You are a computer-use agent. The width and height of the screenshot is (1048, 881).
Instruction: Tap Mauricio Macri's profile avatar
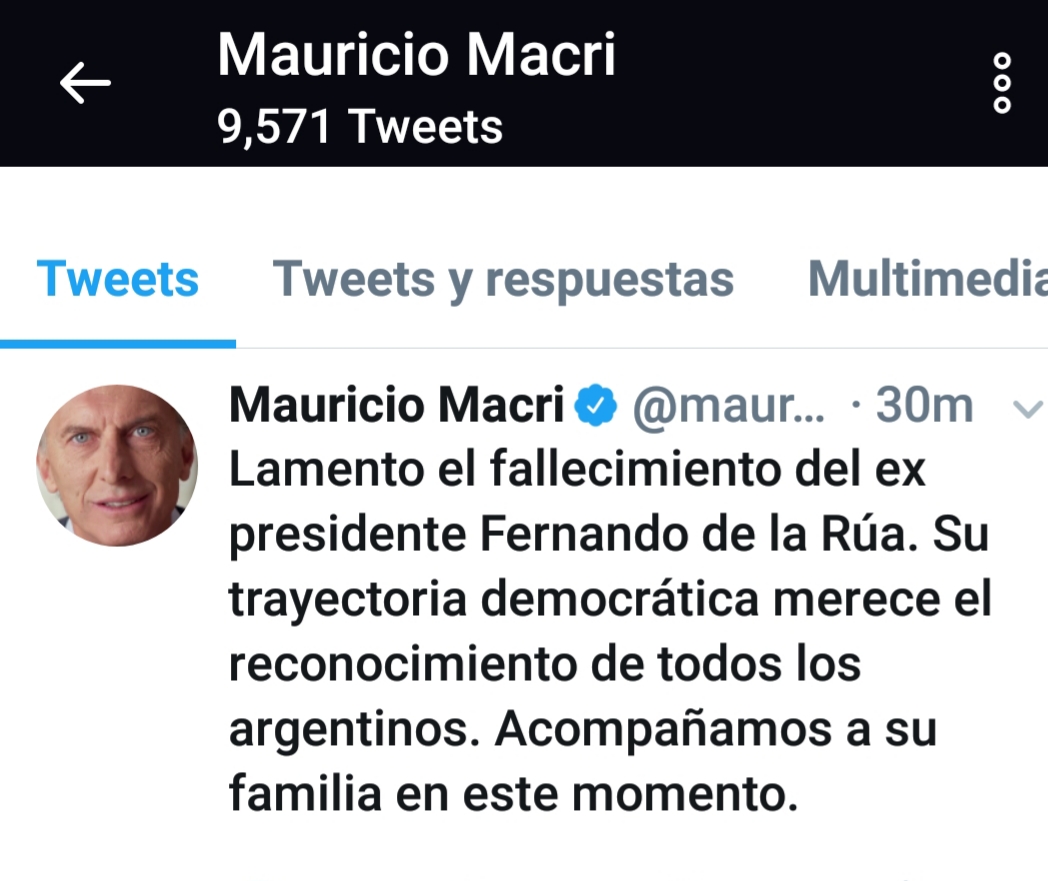pyautogui.click(x=117, y=465)
